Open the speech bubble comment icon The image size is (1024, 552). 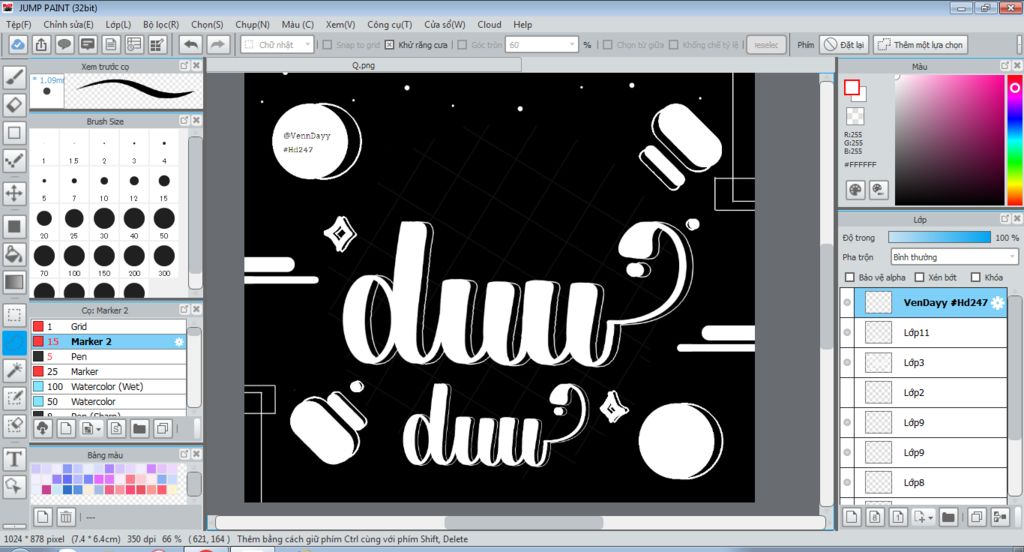click(x=64, y=44)
